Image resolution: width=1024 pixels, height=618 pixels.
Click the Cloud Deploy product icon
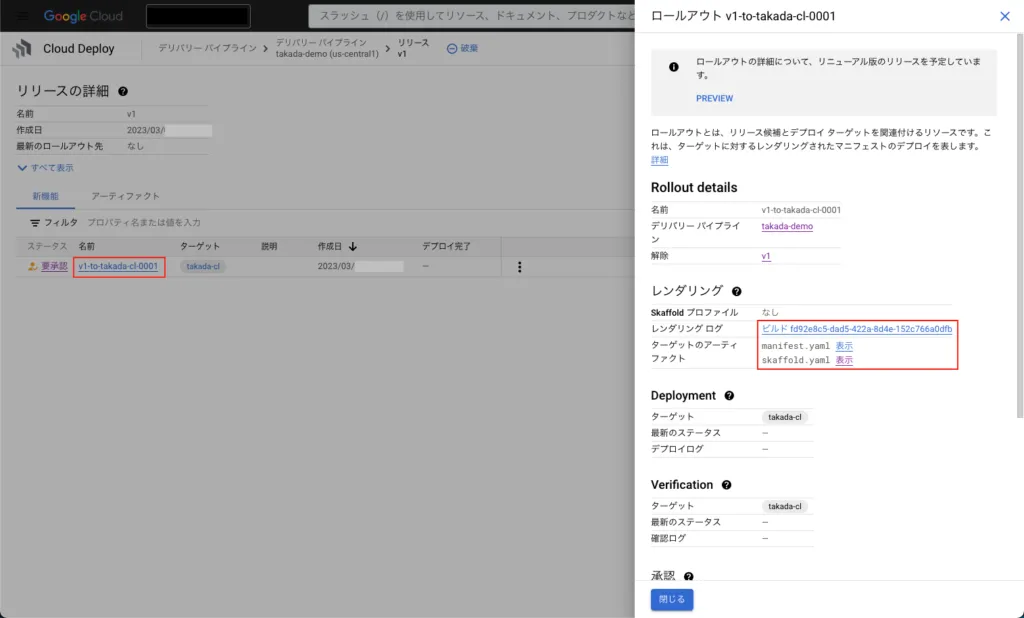[22, 48]
